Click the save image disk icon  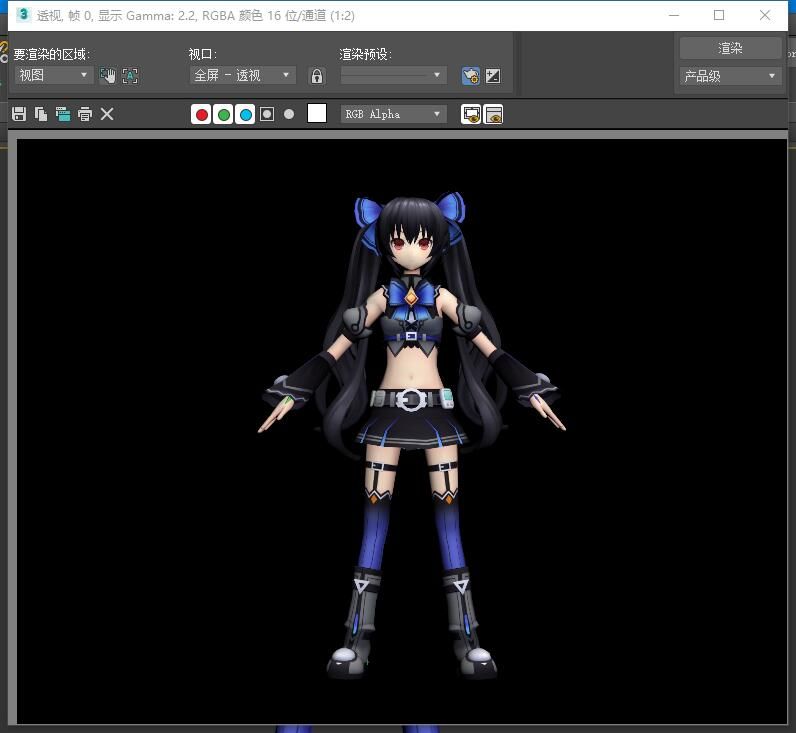point(19,114)
